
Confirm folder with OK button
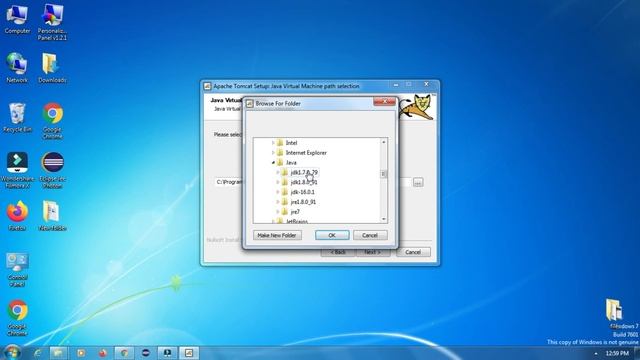coord(332,236)
